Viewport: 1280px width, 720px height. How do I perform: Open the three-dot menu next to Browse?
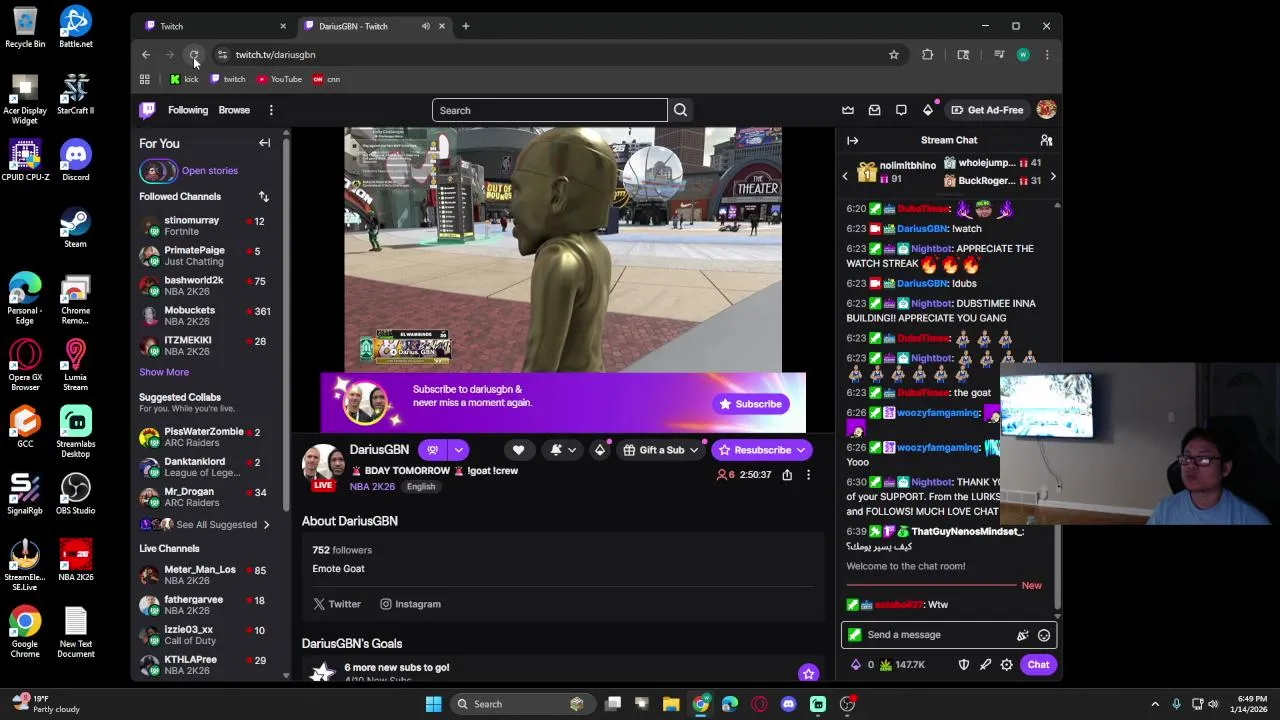[x=271, y=110]
